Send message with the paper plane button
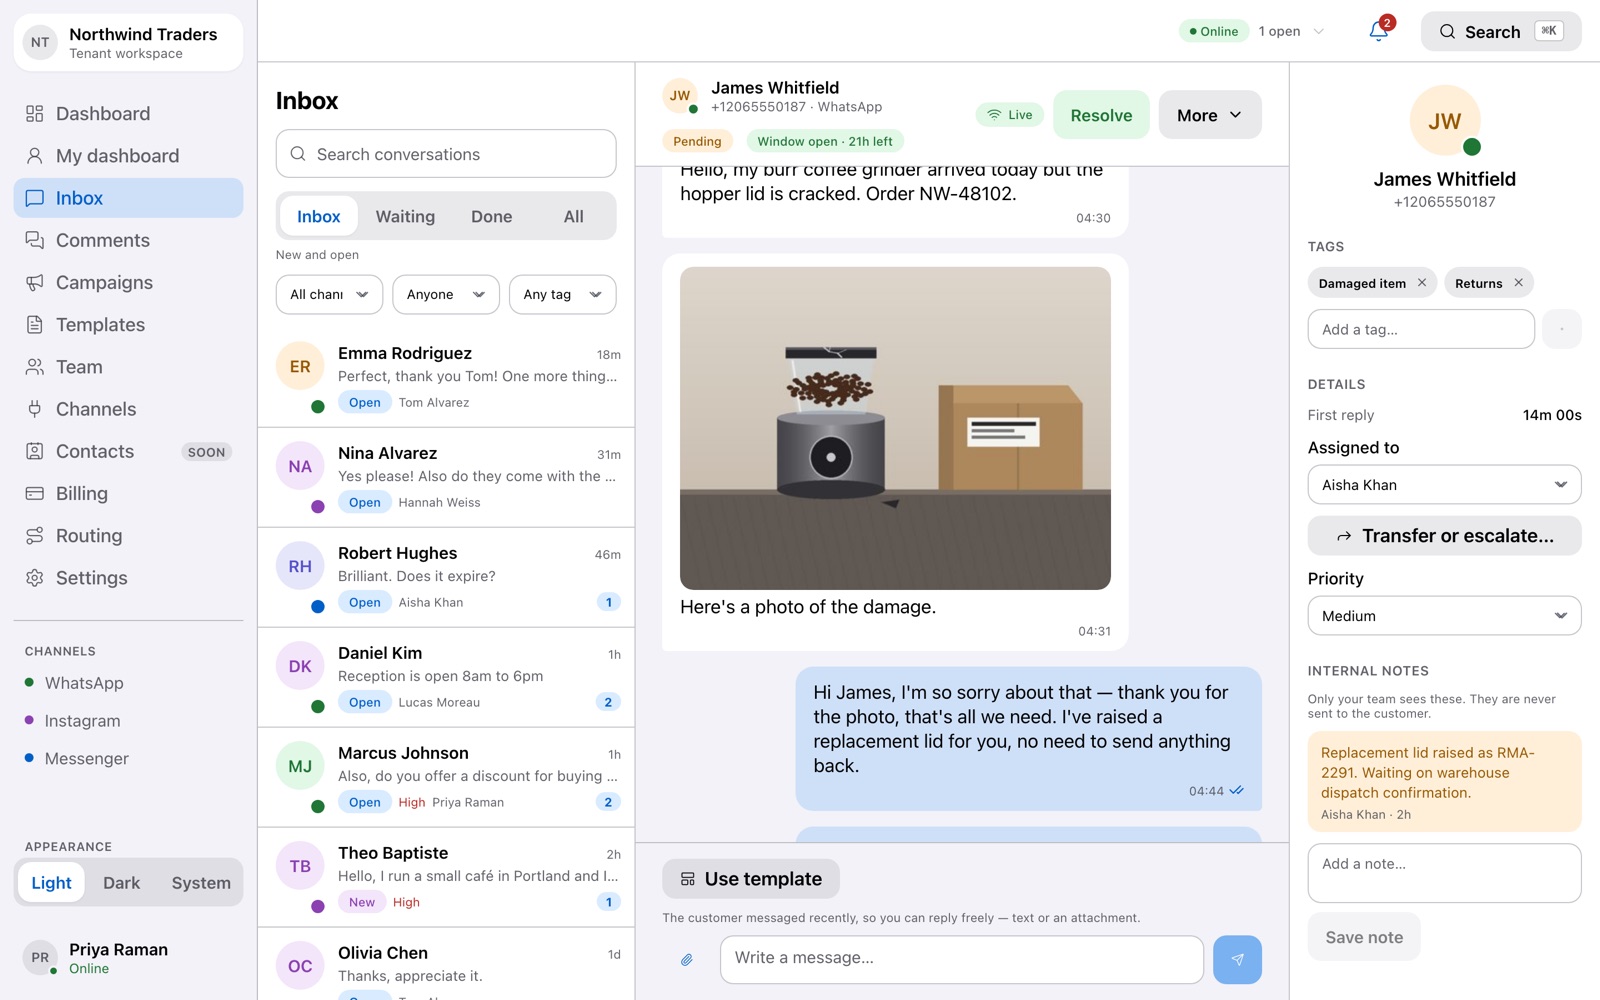The image size is (1600, 1000). click(1237, 960)
